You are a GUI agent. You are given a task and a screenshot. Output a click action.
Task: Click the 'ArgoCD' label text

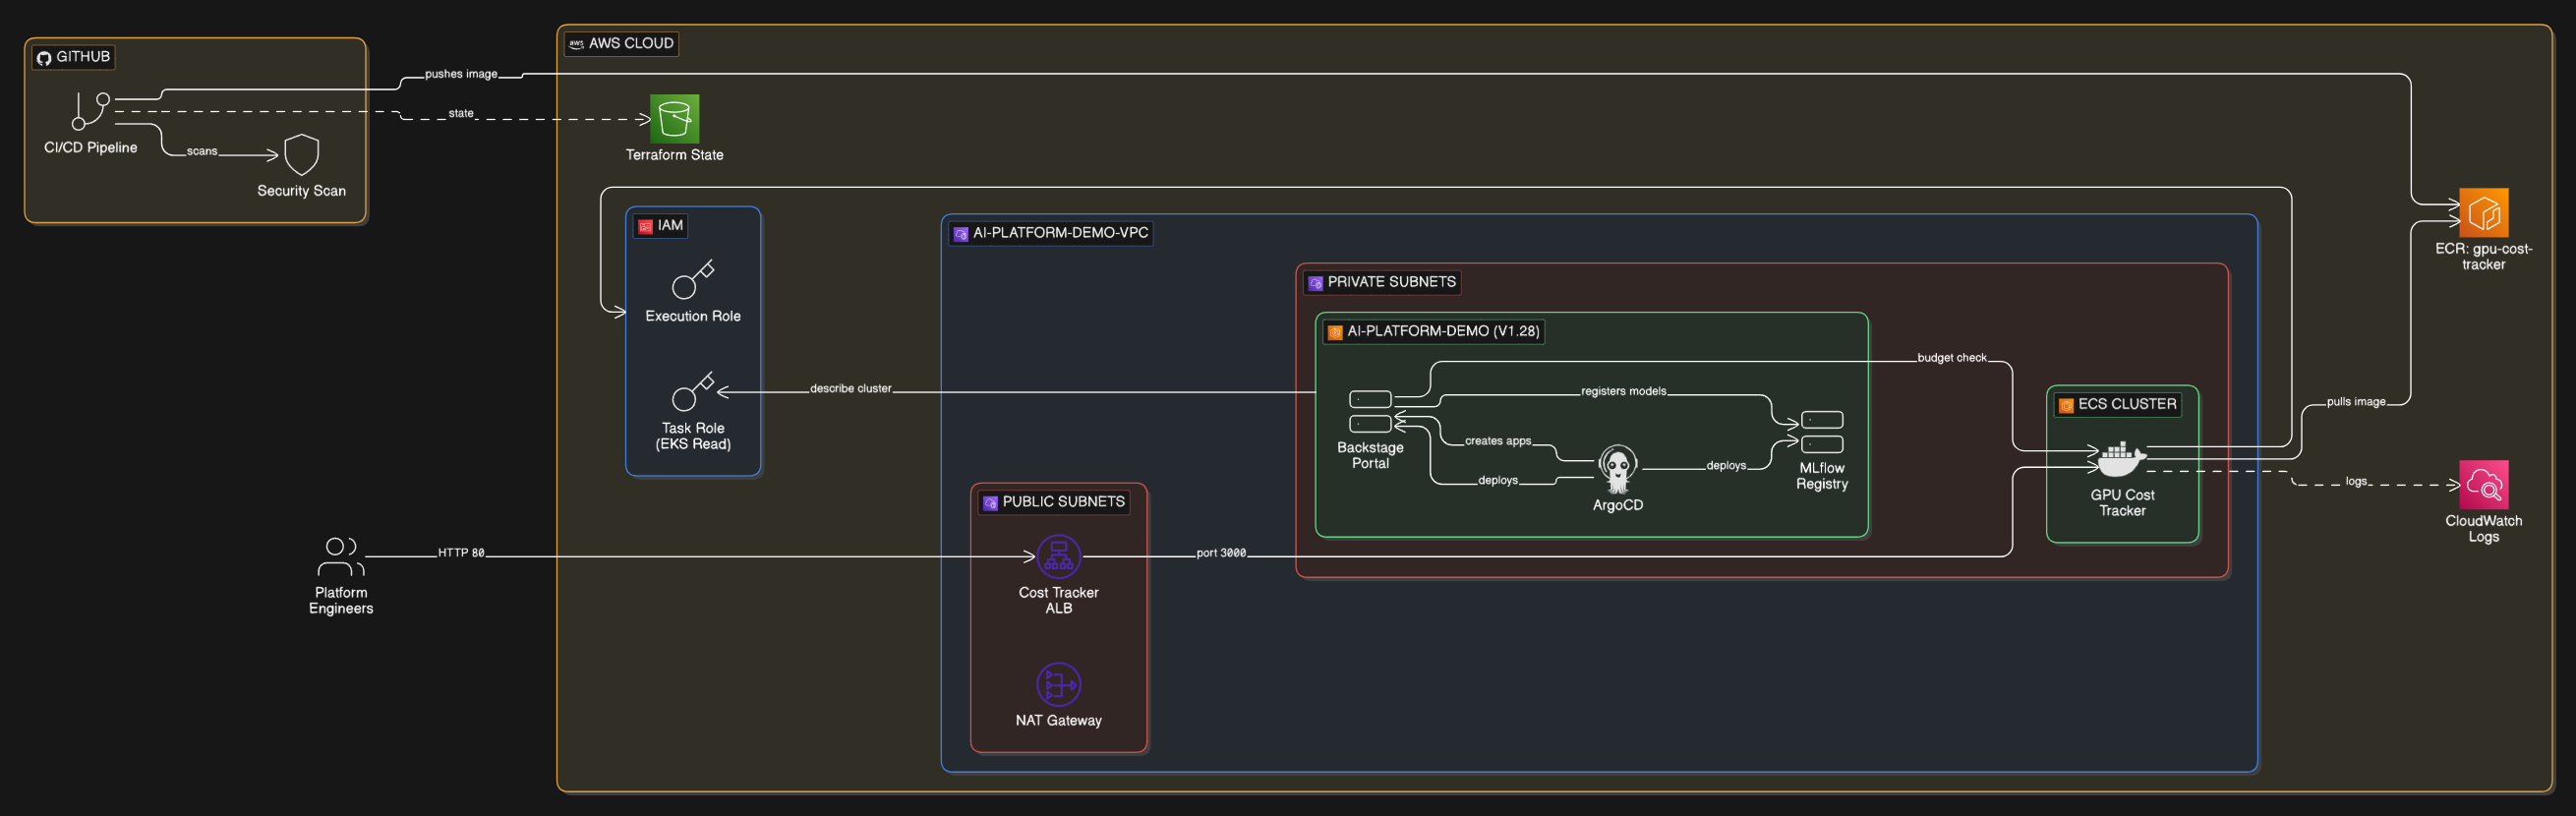[x=1617, y=505]
